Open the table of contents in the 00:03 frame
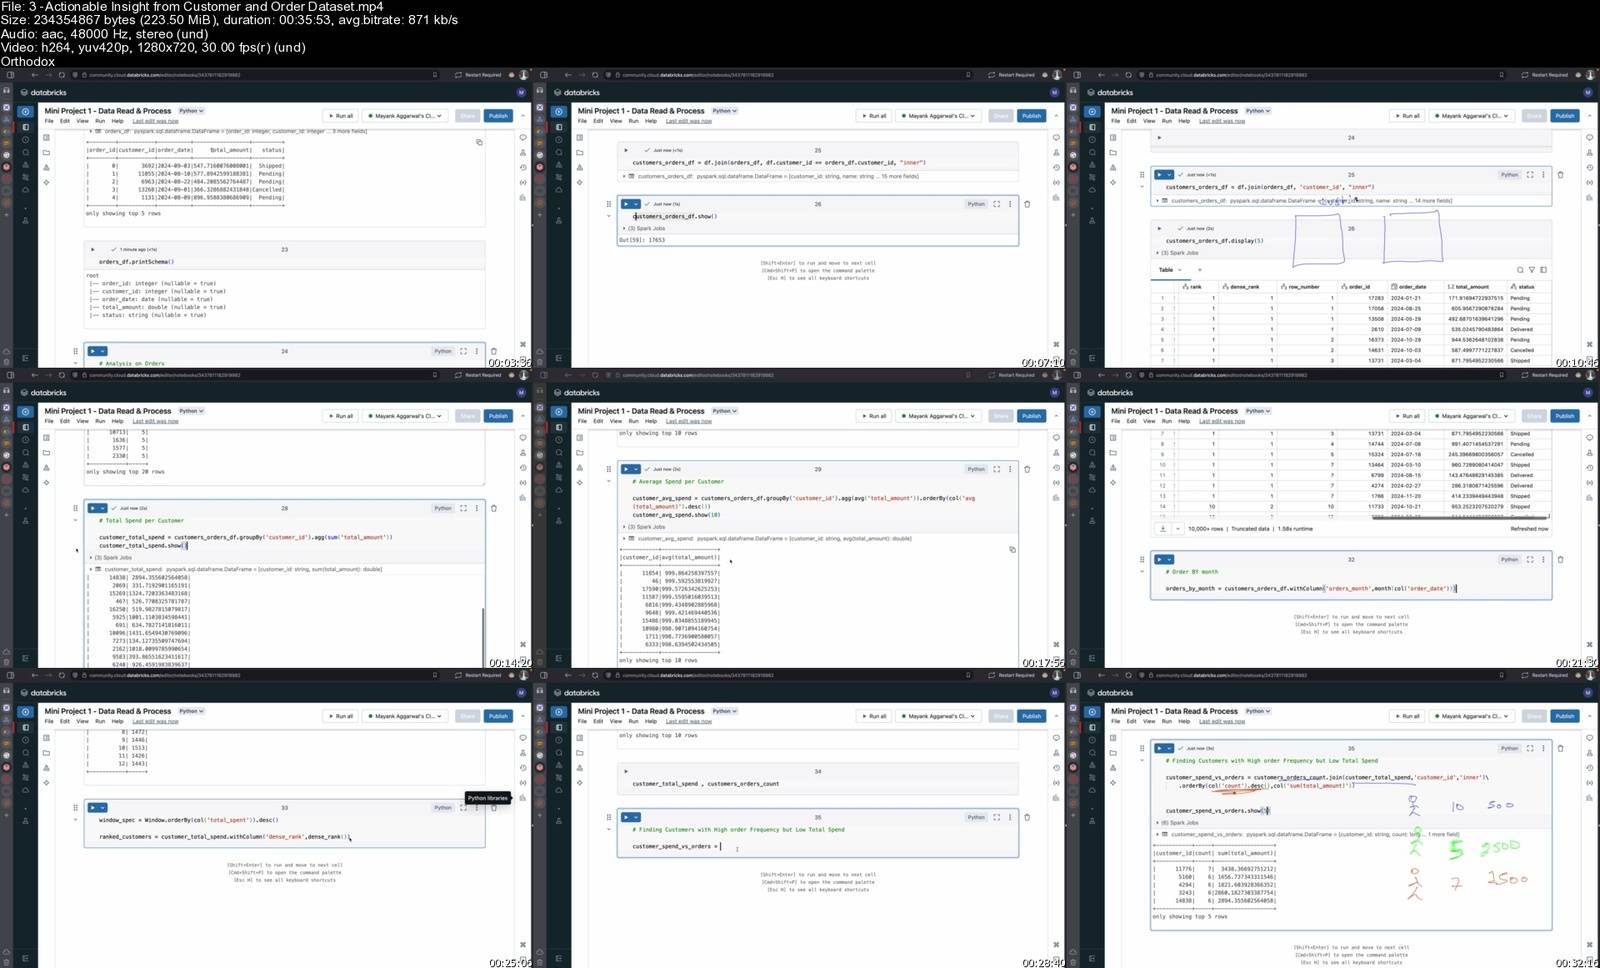The height and width of the screenshot is (968, 1600). click(46, 138)
